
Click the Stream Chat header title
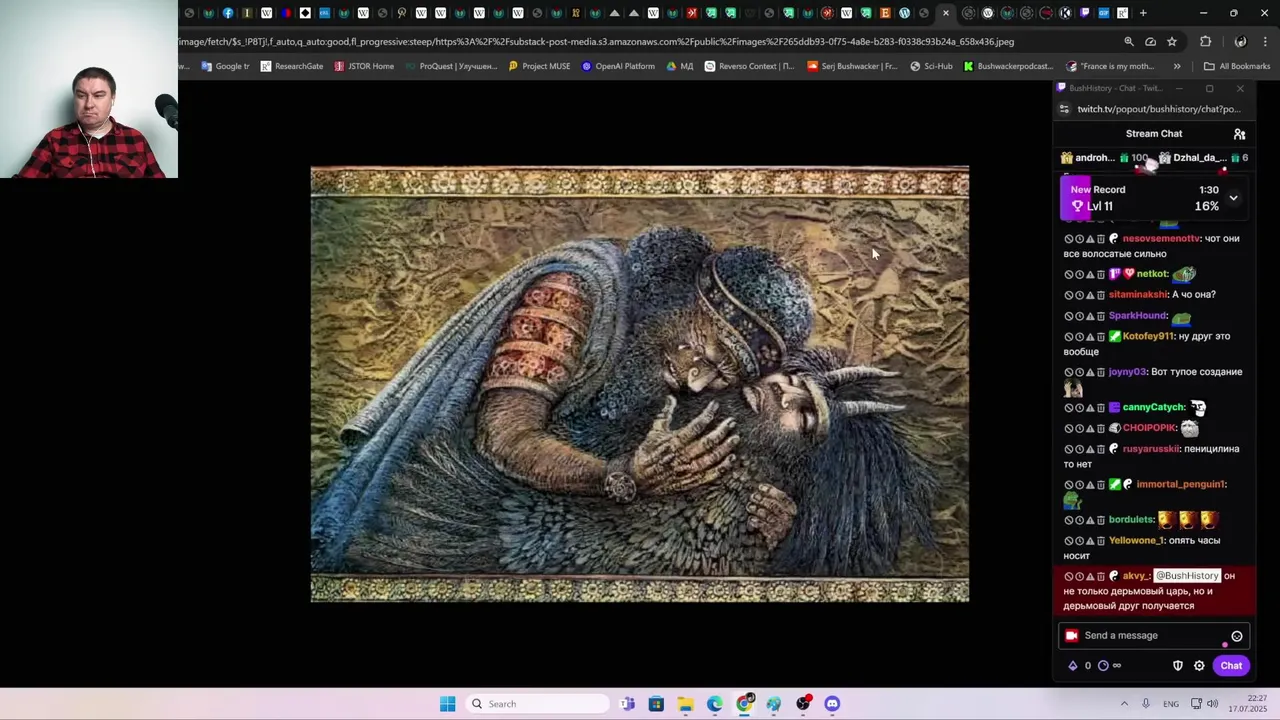1154,134
